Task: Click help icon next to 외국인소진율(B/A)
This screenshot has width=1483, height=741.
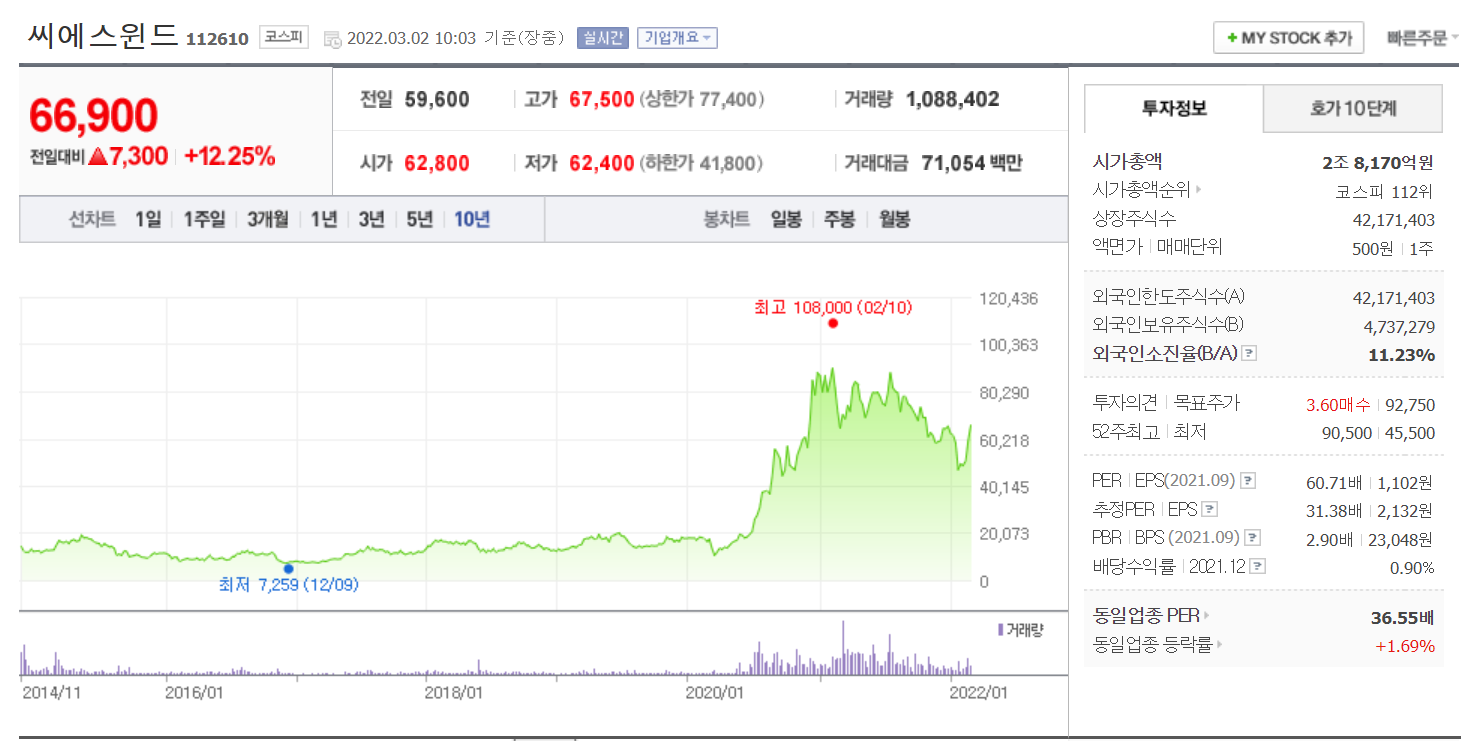Action: tap(1249, 354)
